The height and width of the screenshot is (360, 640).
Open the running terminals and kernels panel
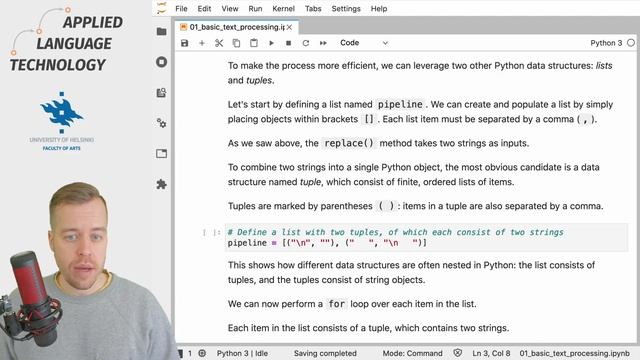[162, 62]
